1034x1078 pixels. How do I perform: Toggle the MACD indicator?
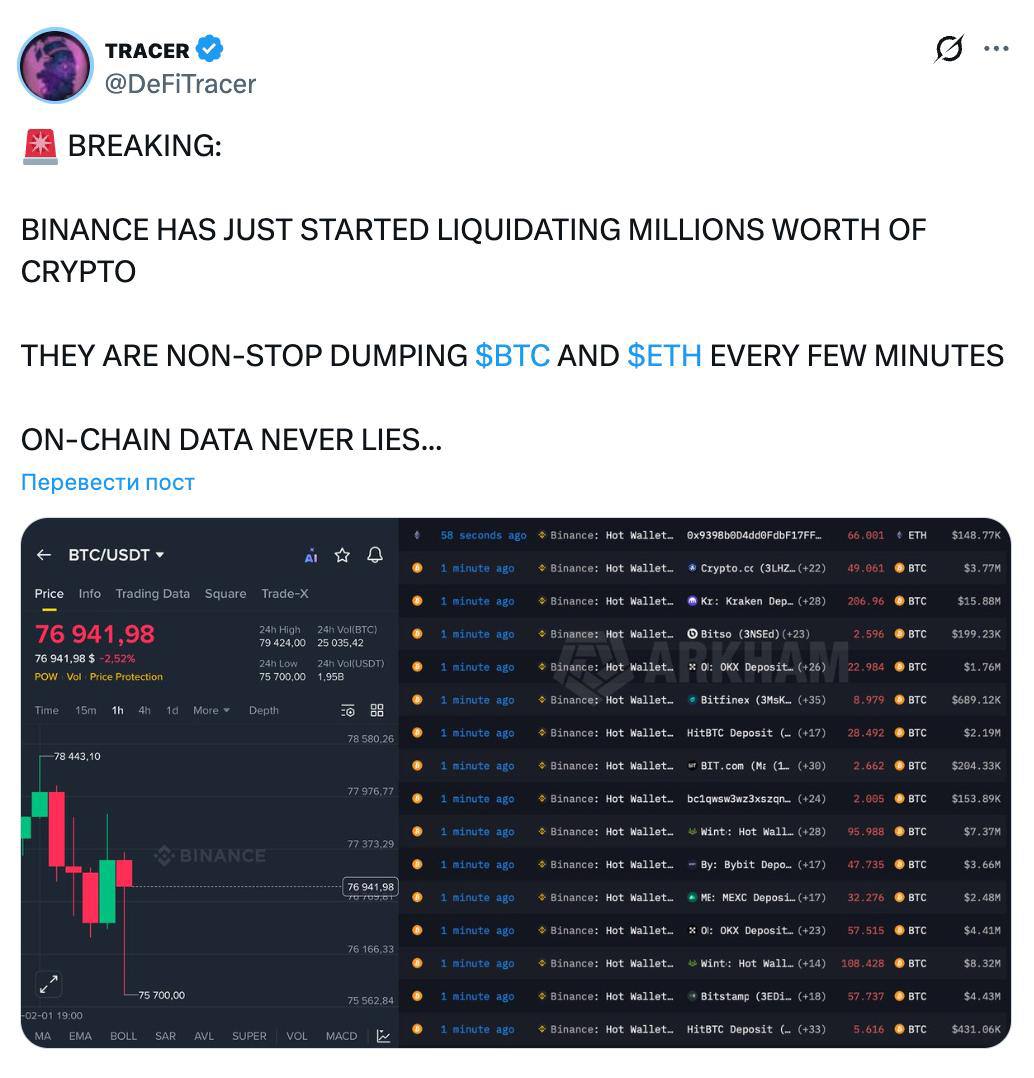[x=341, y=1036]
